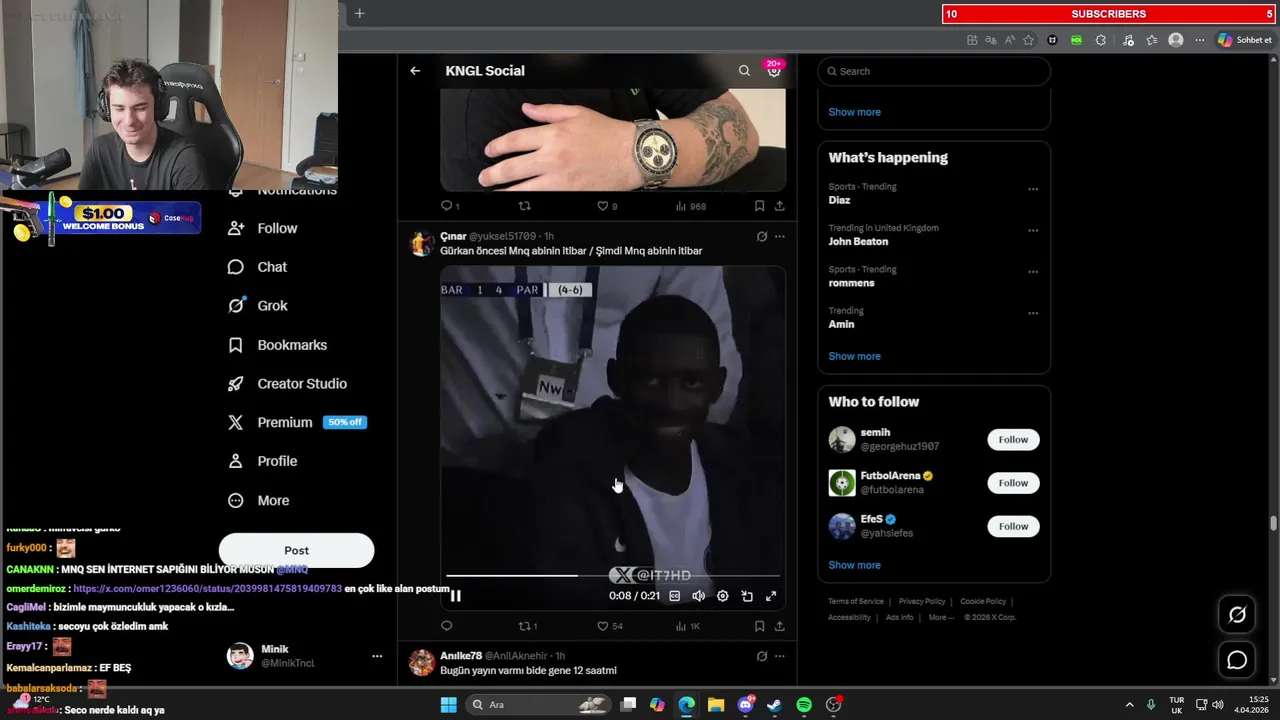Click the Post button
Screen dimensions: 1280x720
click(x=296, y=550)
